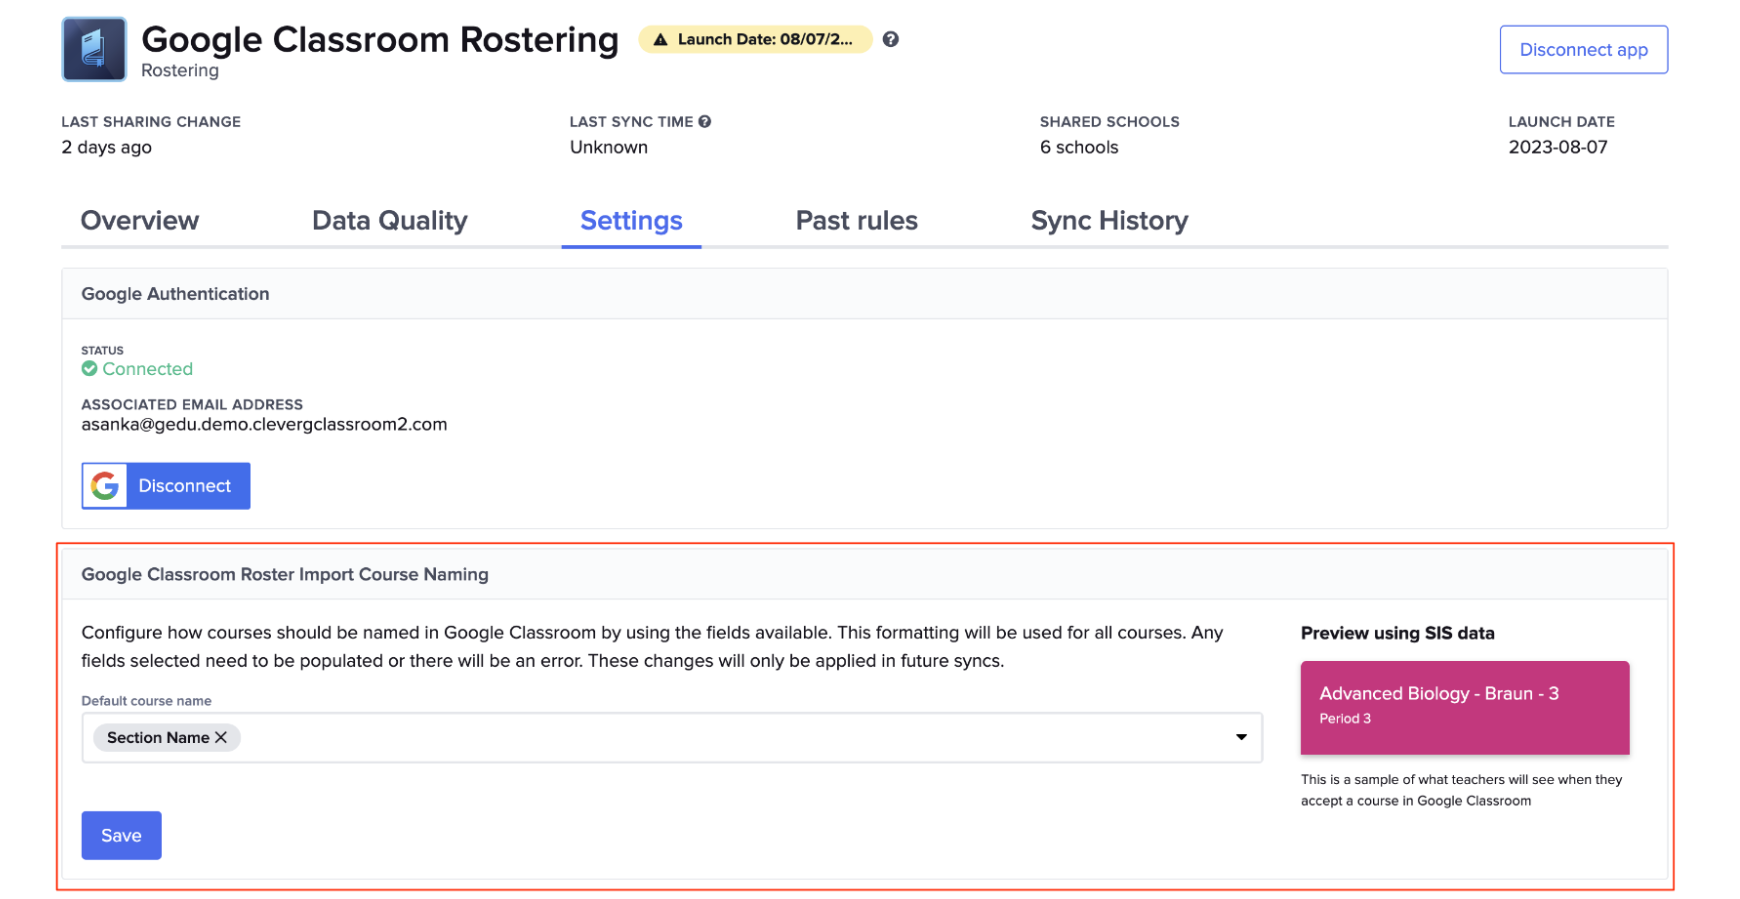Go to the Past rules tab
1740x899 pixels.
tap(857, 220)
